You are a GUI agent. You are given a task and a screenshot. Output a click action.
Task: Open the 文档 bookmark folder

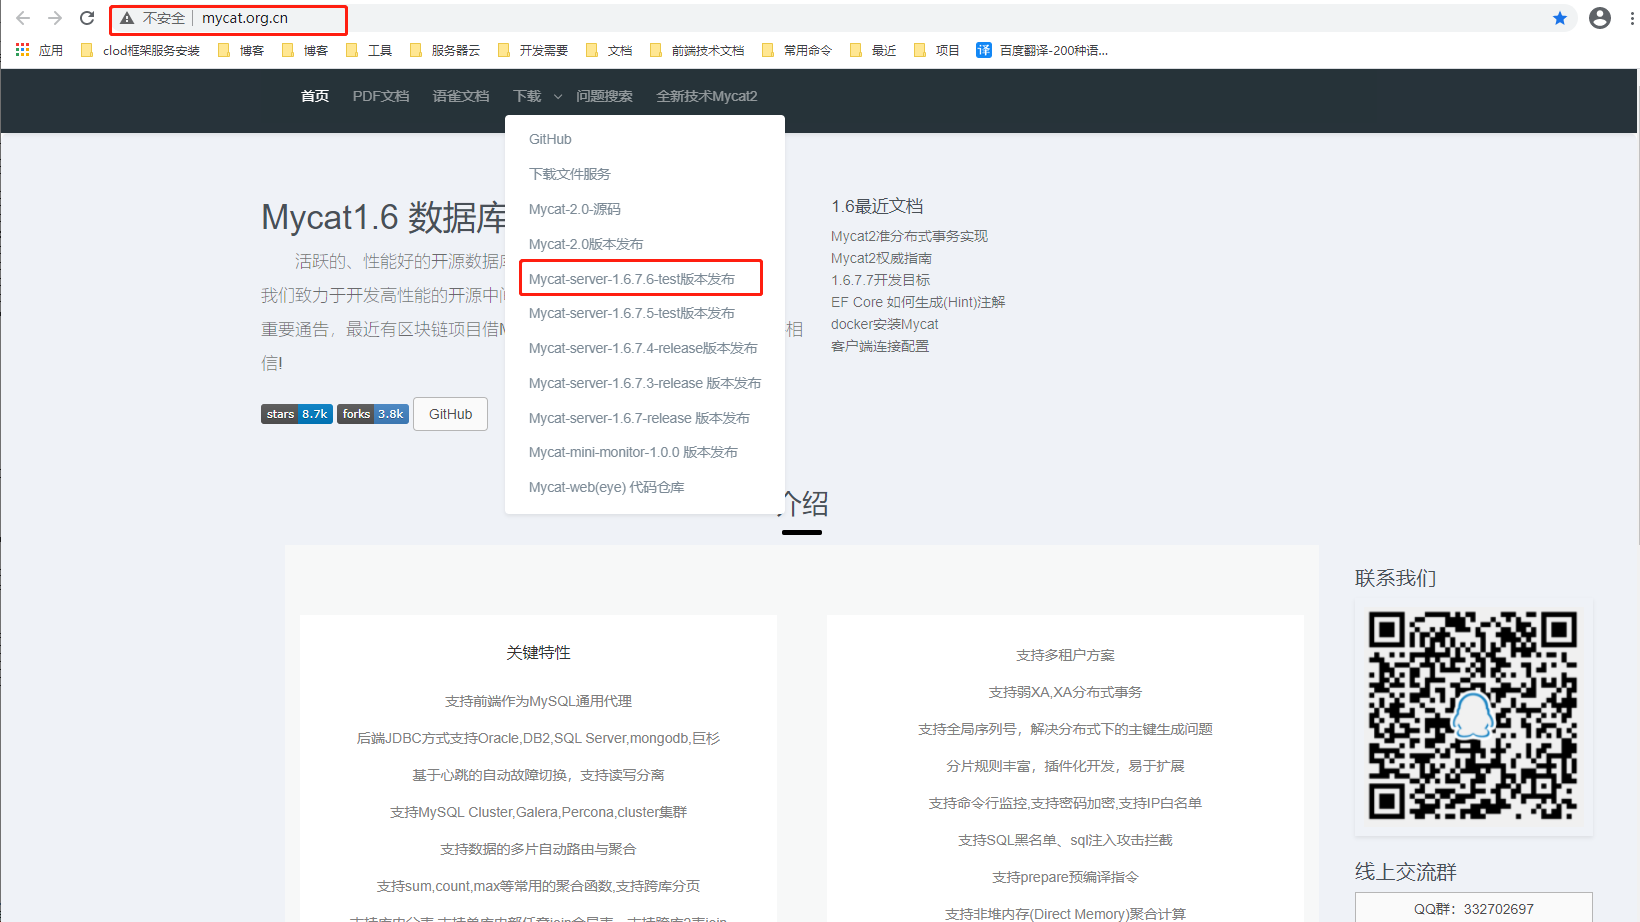coord(609,50)
